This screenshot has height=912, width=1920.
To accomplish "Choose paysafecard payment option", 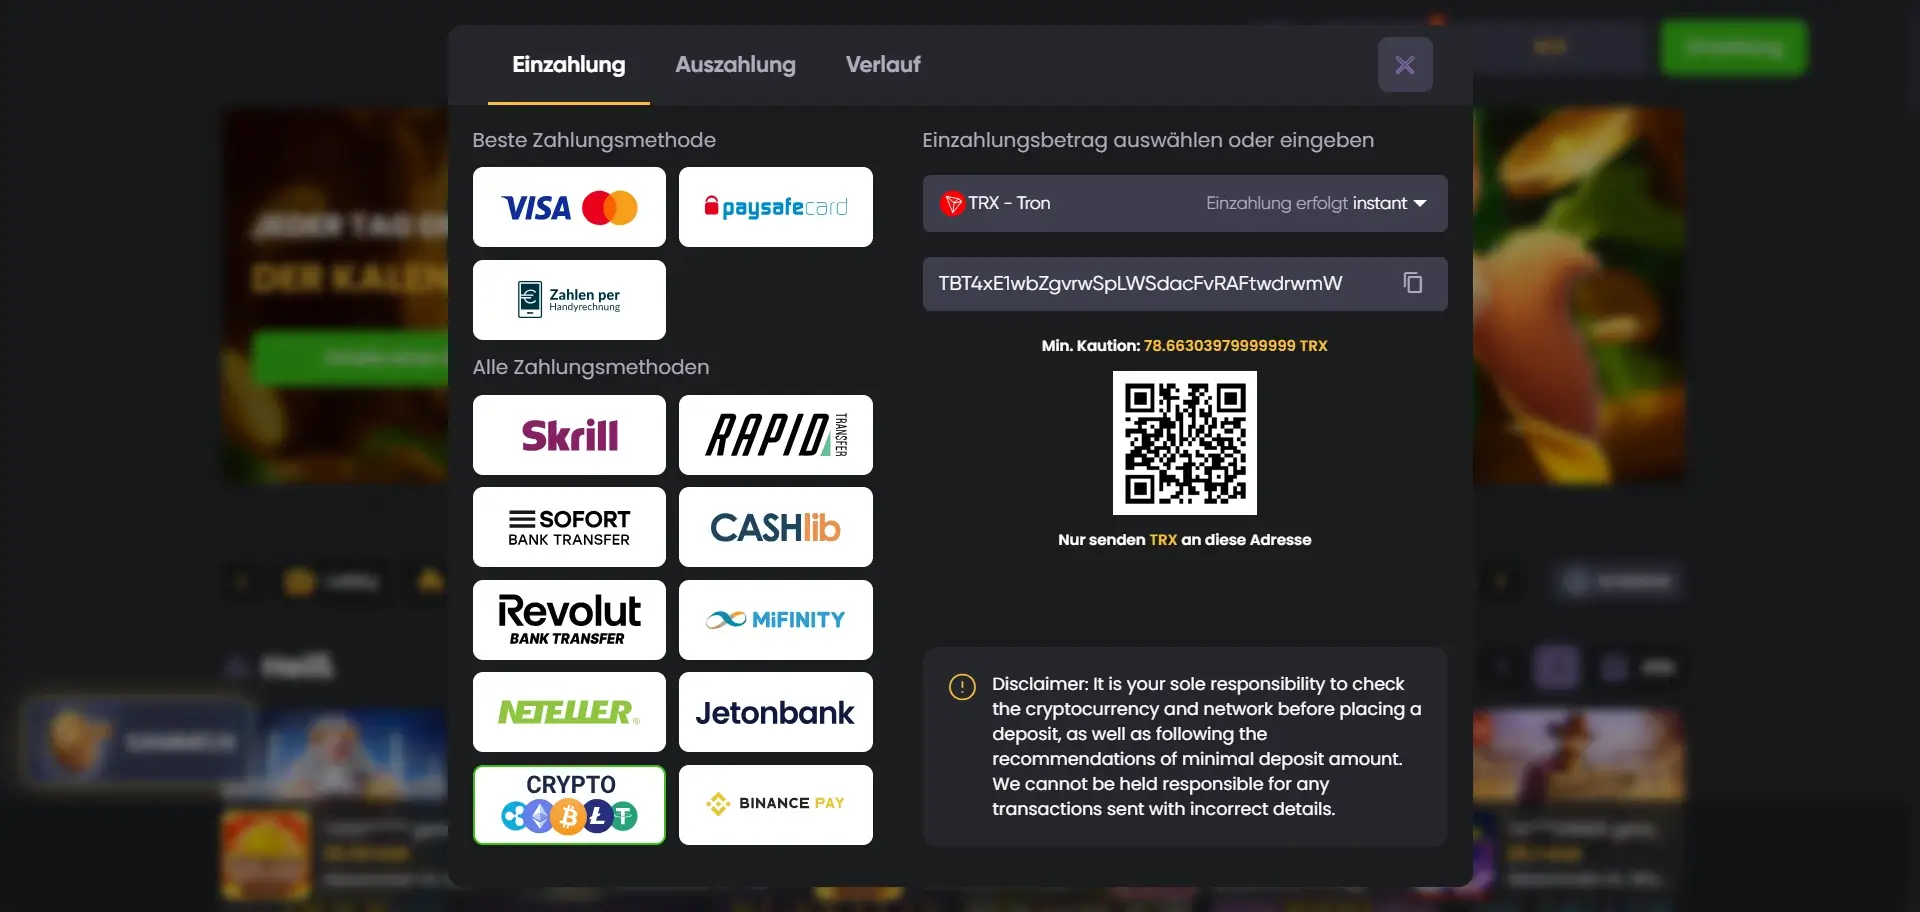I will (775, 207).
